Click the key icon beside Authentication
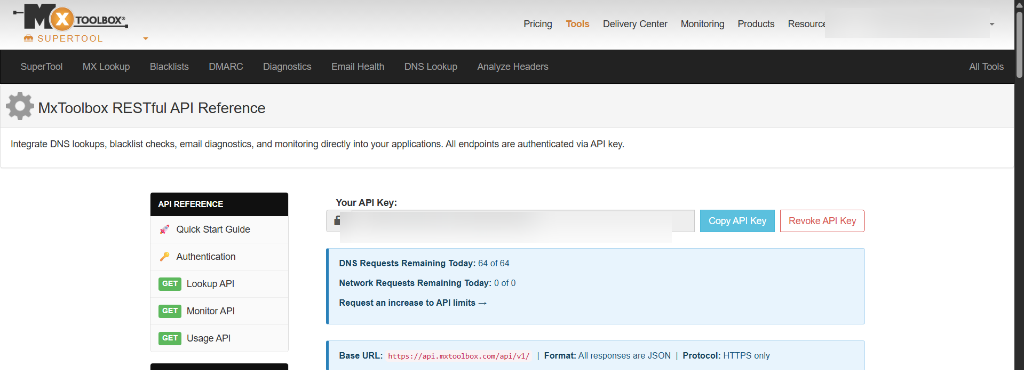The width and height of the screenshot is (1024, 370). 165,257
